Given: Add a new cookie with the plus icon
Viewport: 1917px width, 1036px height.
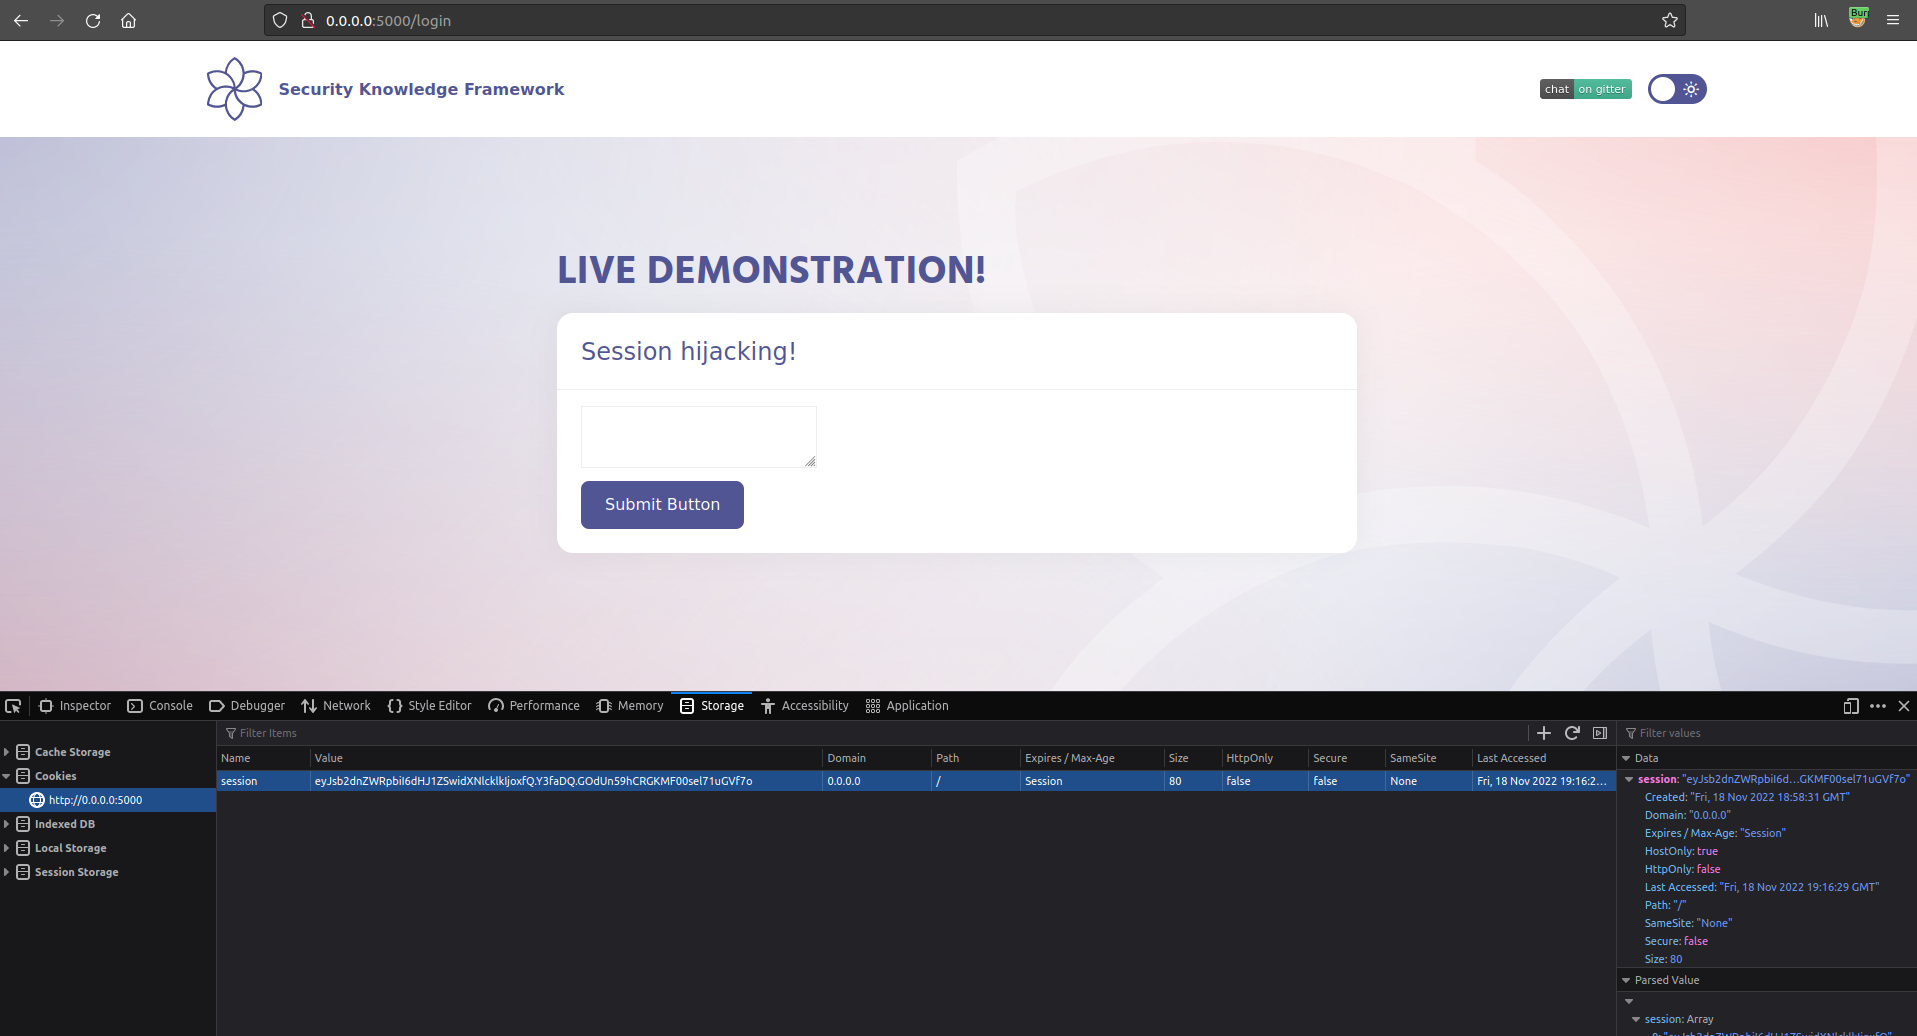Looking at the screenshot, I should pyautogui.click(x=1544, y=733).
